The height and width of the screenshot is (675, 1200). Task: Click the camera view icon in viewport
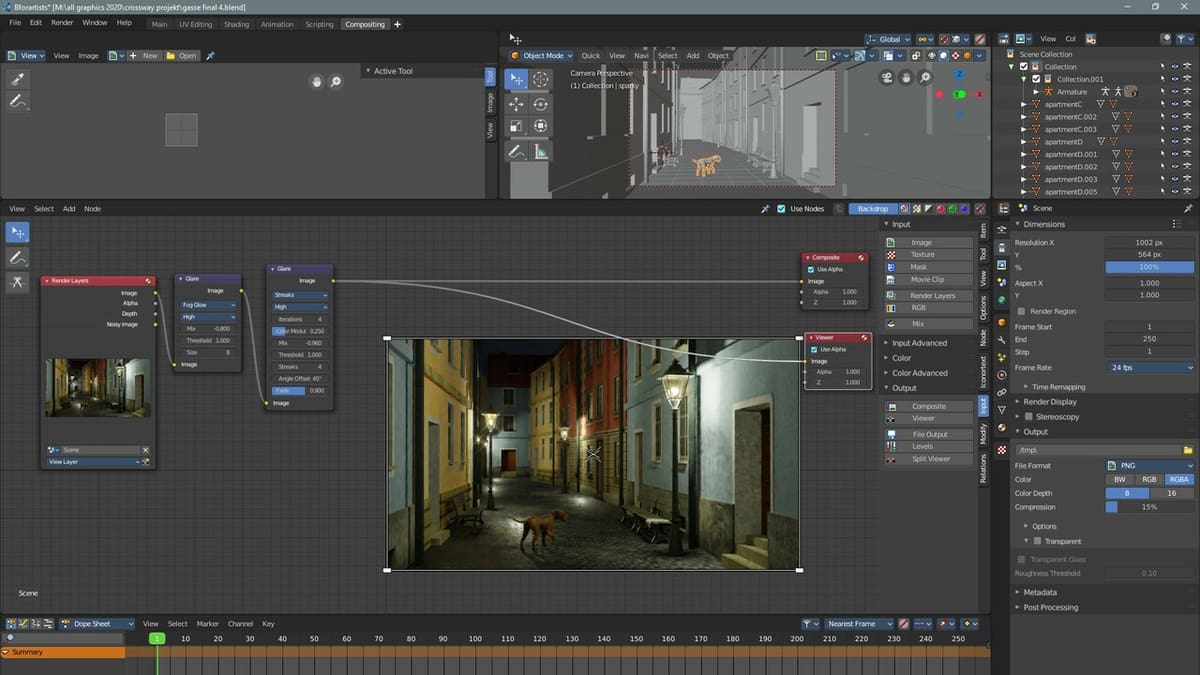pyautogui.click(x=887, y=78)
